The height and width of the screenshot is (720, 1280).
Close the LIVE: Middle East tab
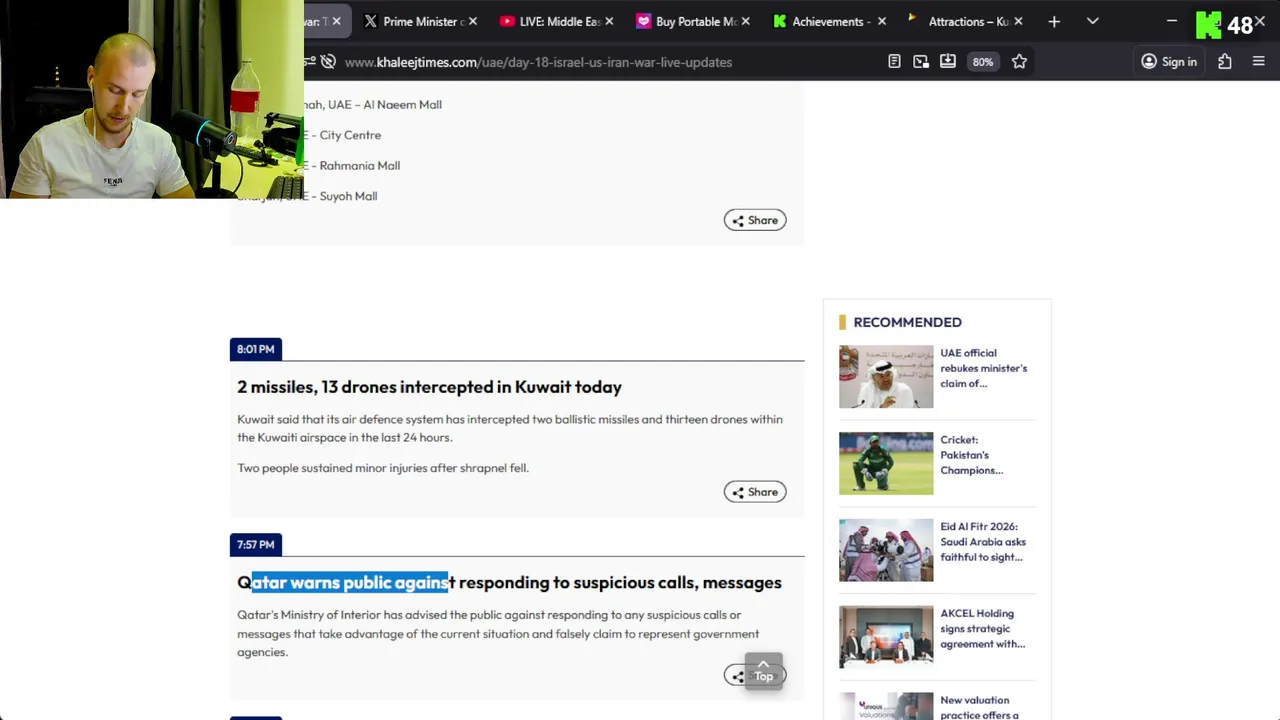click(609, 21)
